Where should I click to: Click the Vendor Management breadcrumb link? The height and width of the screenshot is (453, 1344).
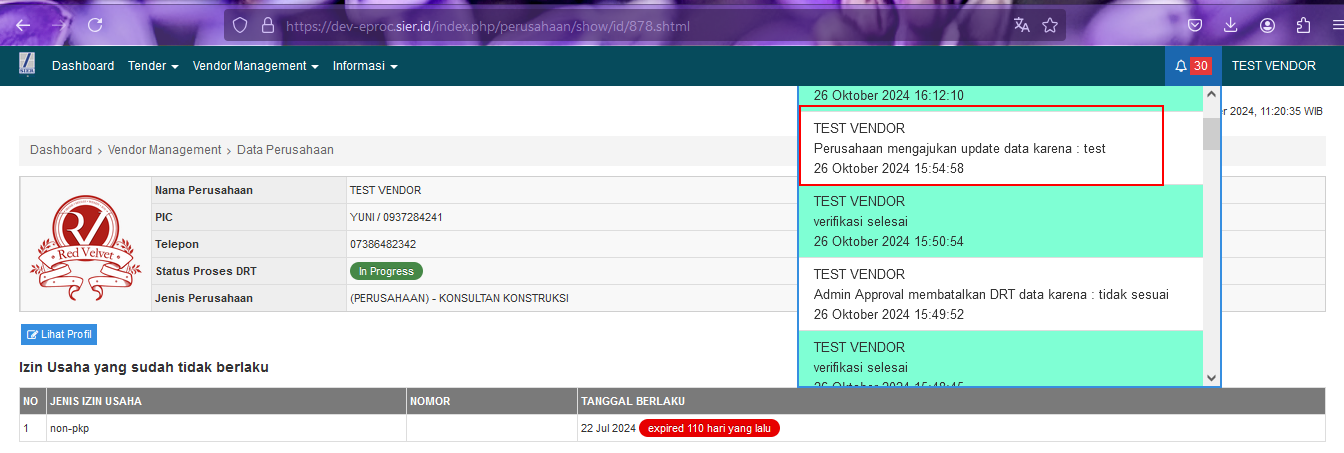pos(164,150)
